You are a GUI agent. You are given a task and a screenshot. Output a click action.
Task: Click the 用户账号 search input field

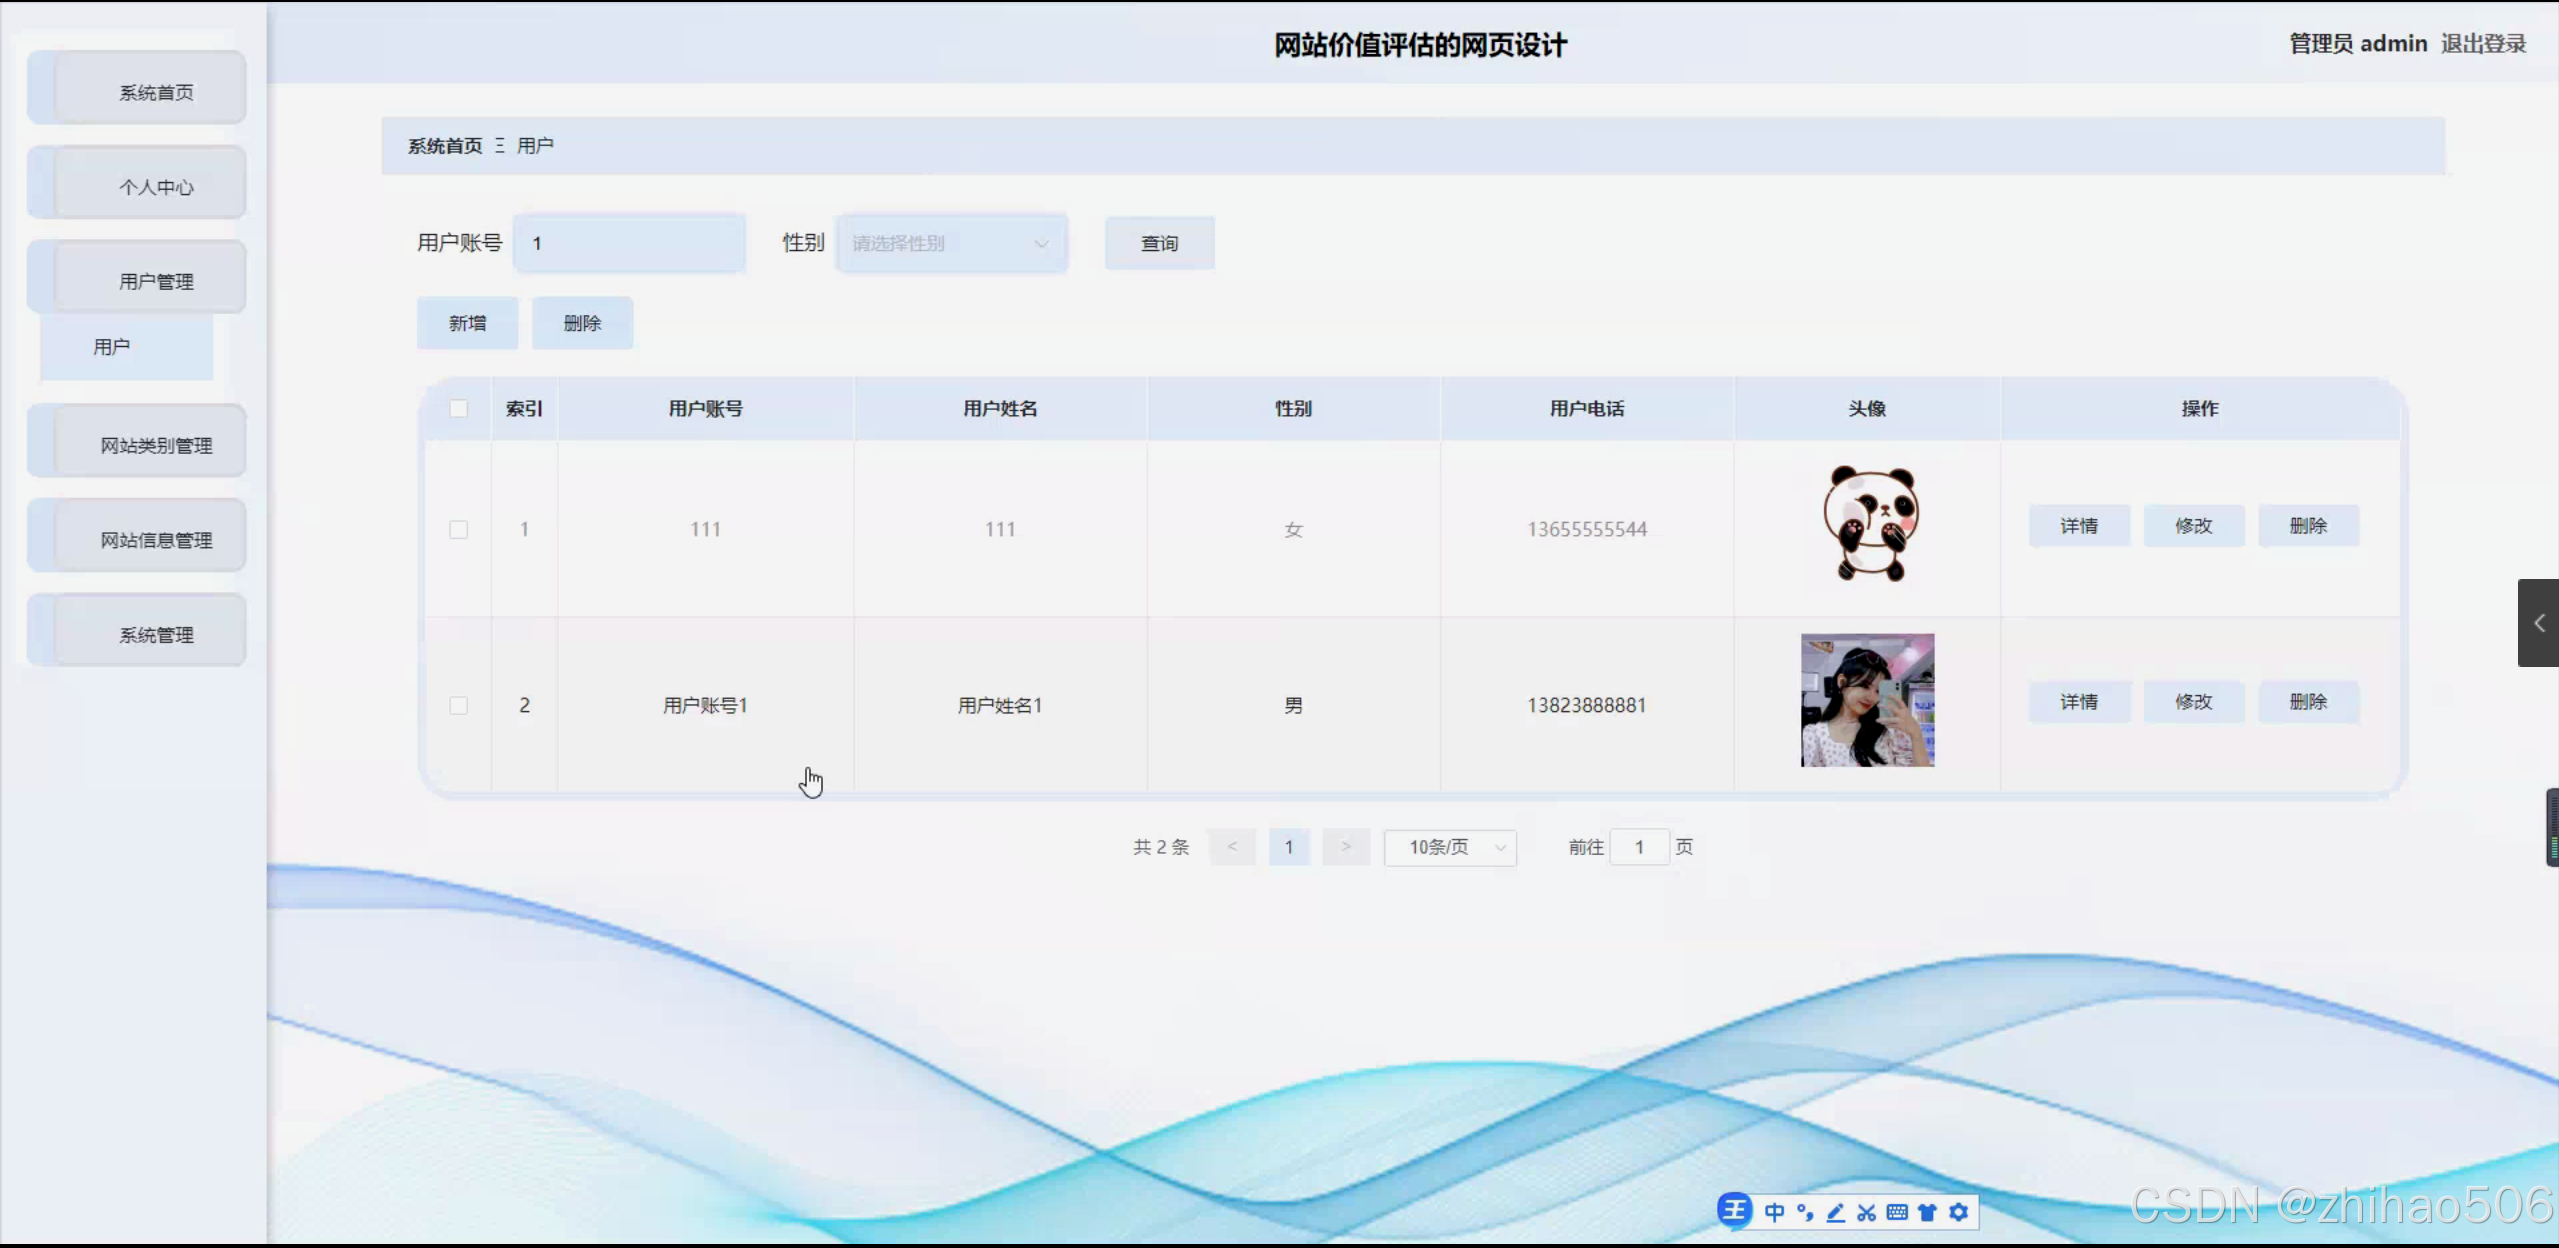[x=629, y=242]
